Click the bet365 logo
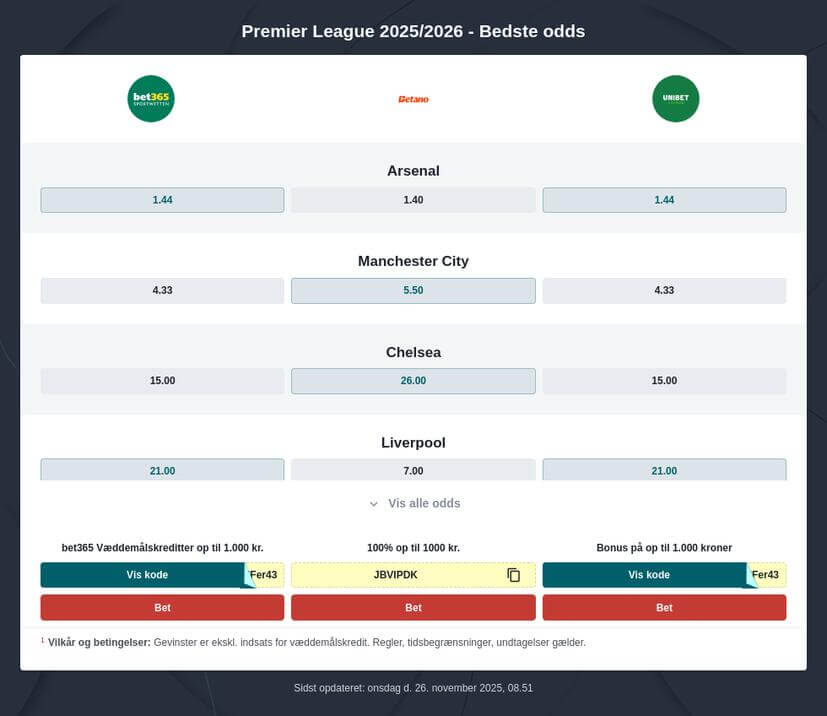Viewport: 827px width, 716px height. pos(150,98)
